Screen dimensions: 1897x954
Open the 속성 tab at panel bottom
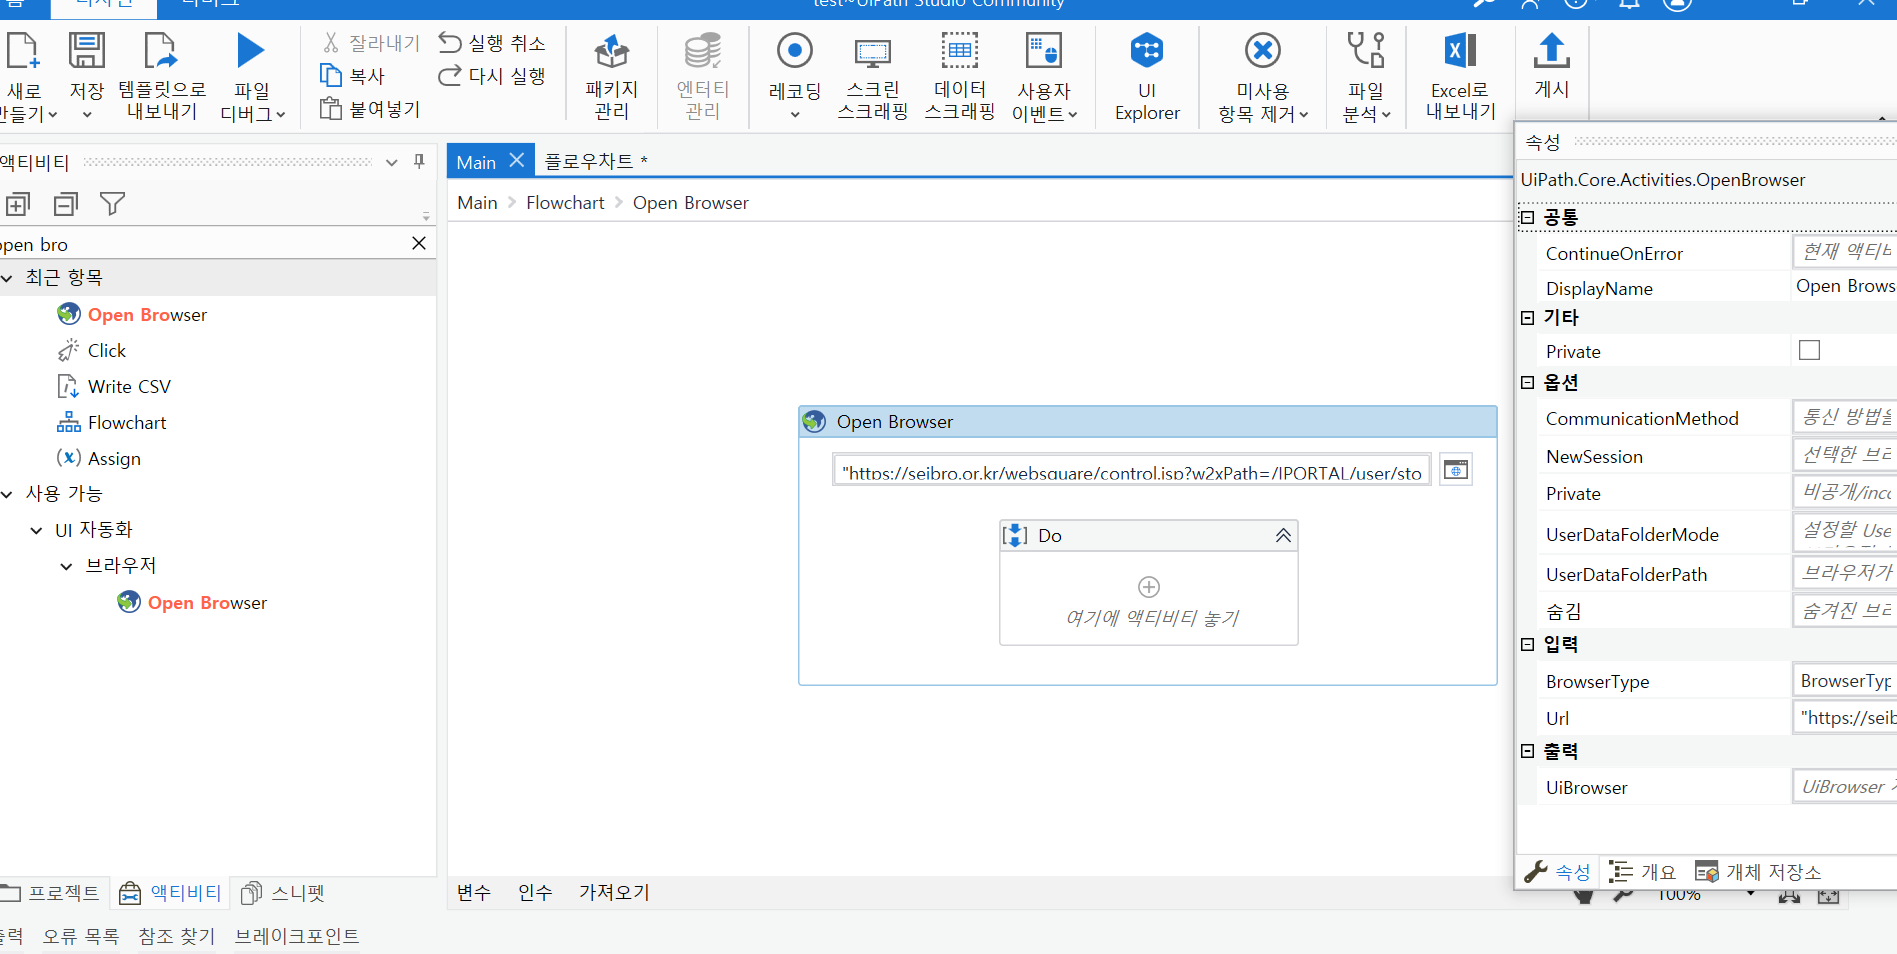point(1557,872)
